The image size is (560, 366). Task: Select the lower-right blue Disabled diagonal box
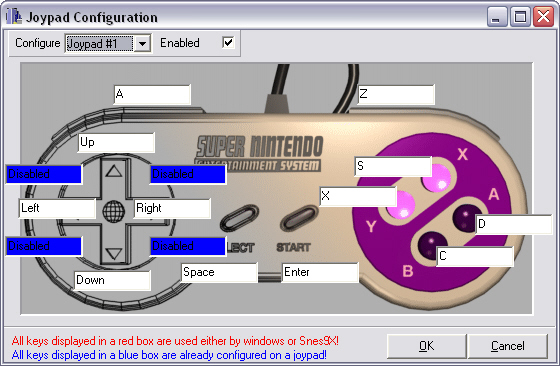point(188,246)
